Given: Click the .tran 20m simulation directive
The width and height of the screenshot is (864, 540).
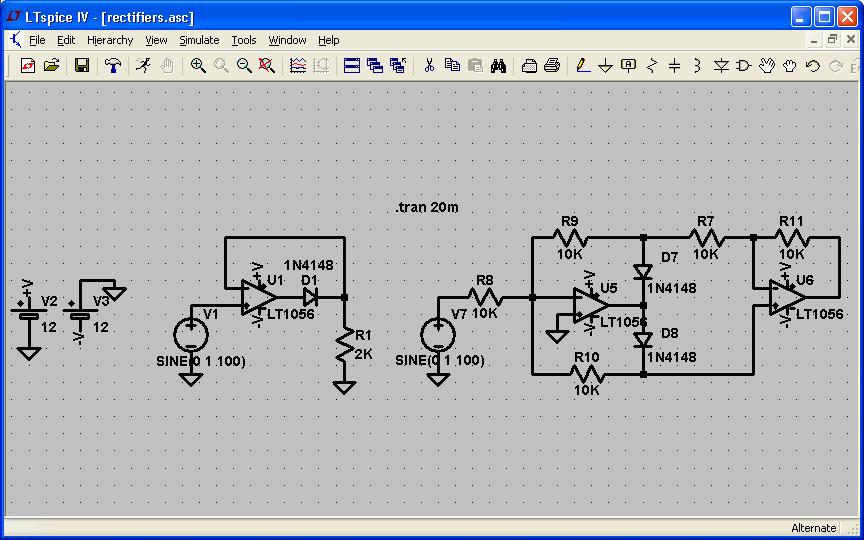Looking at the screenshot, I should coord(427,208).
